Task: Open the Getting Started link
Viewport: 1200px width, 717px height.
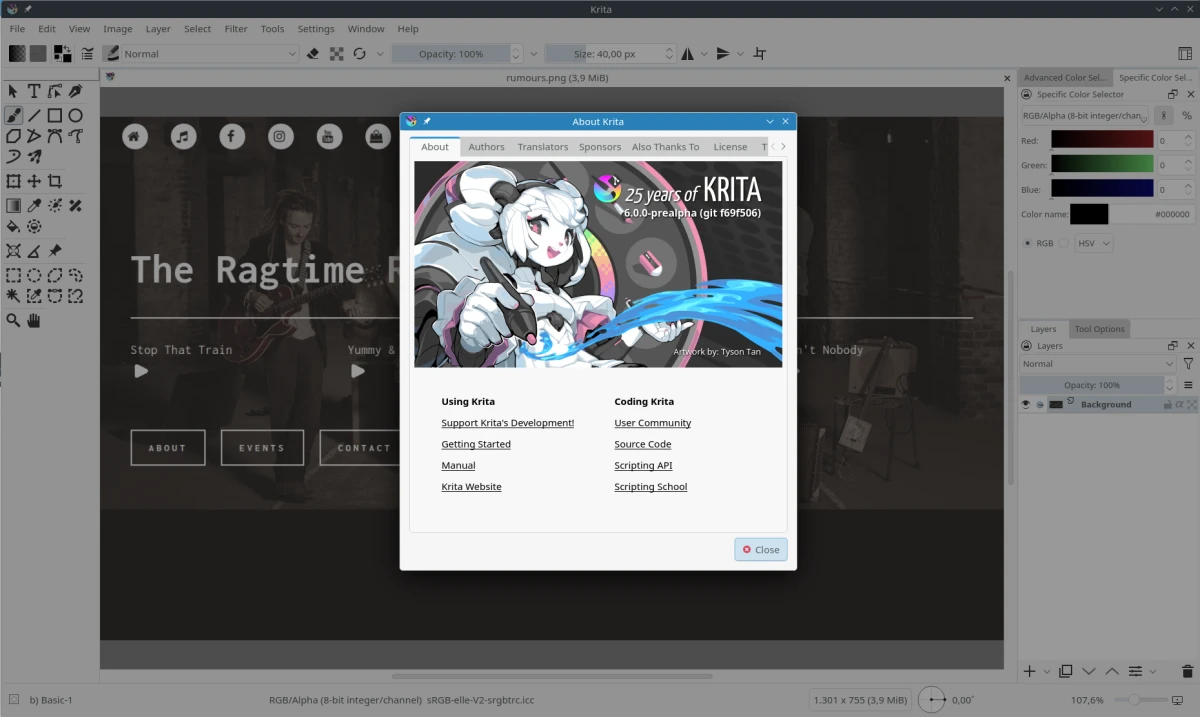Action: click(476, 444)
